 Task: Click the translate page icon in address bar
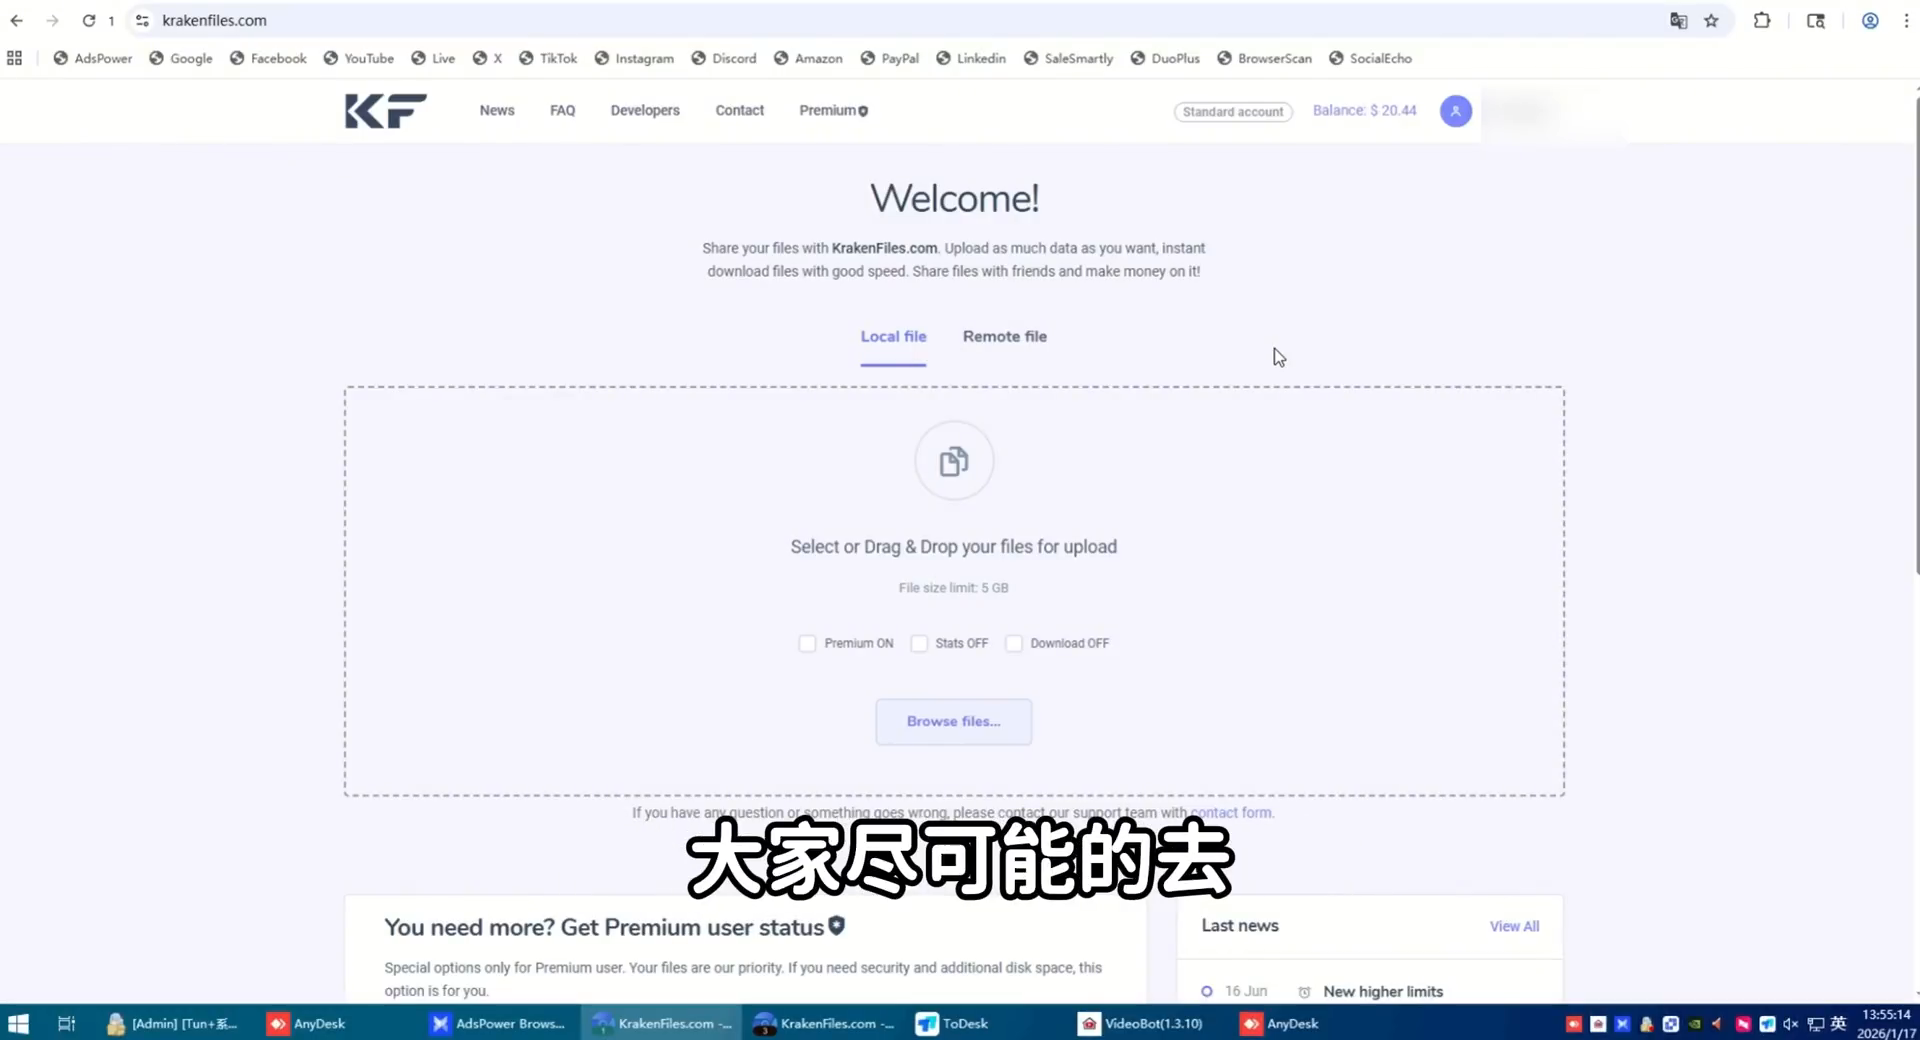[1678, 20]
